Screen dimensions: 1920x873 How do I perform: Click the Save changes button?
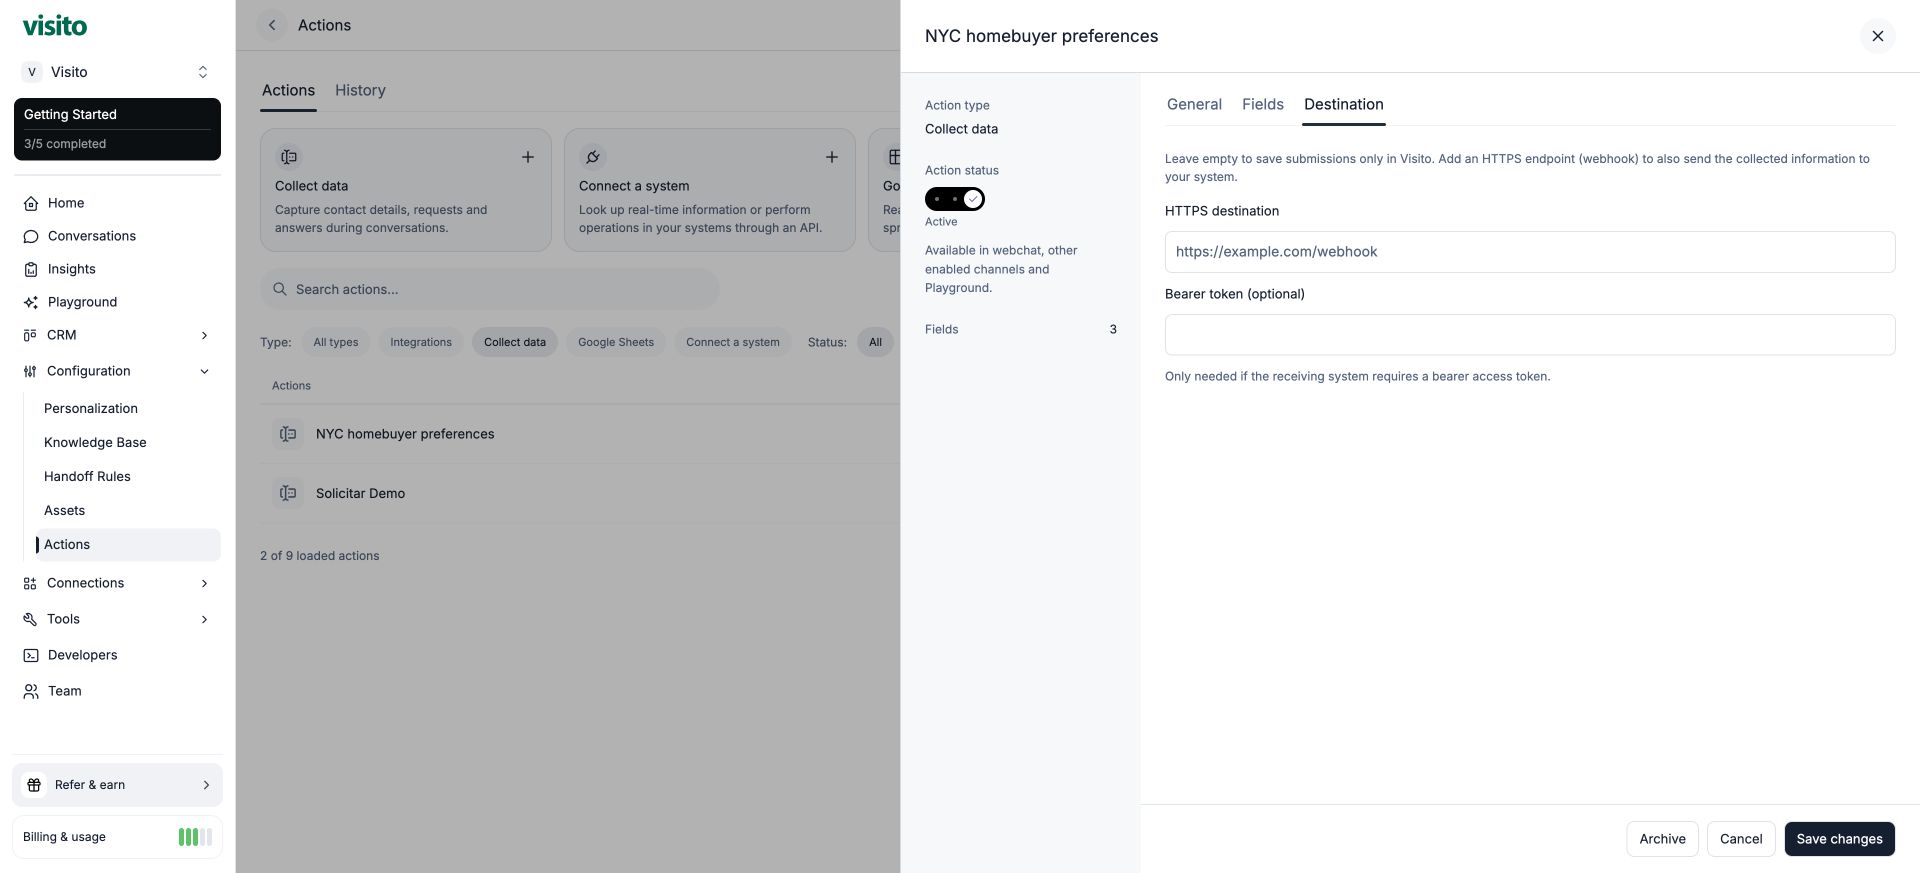[x=1840, y=839]
